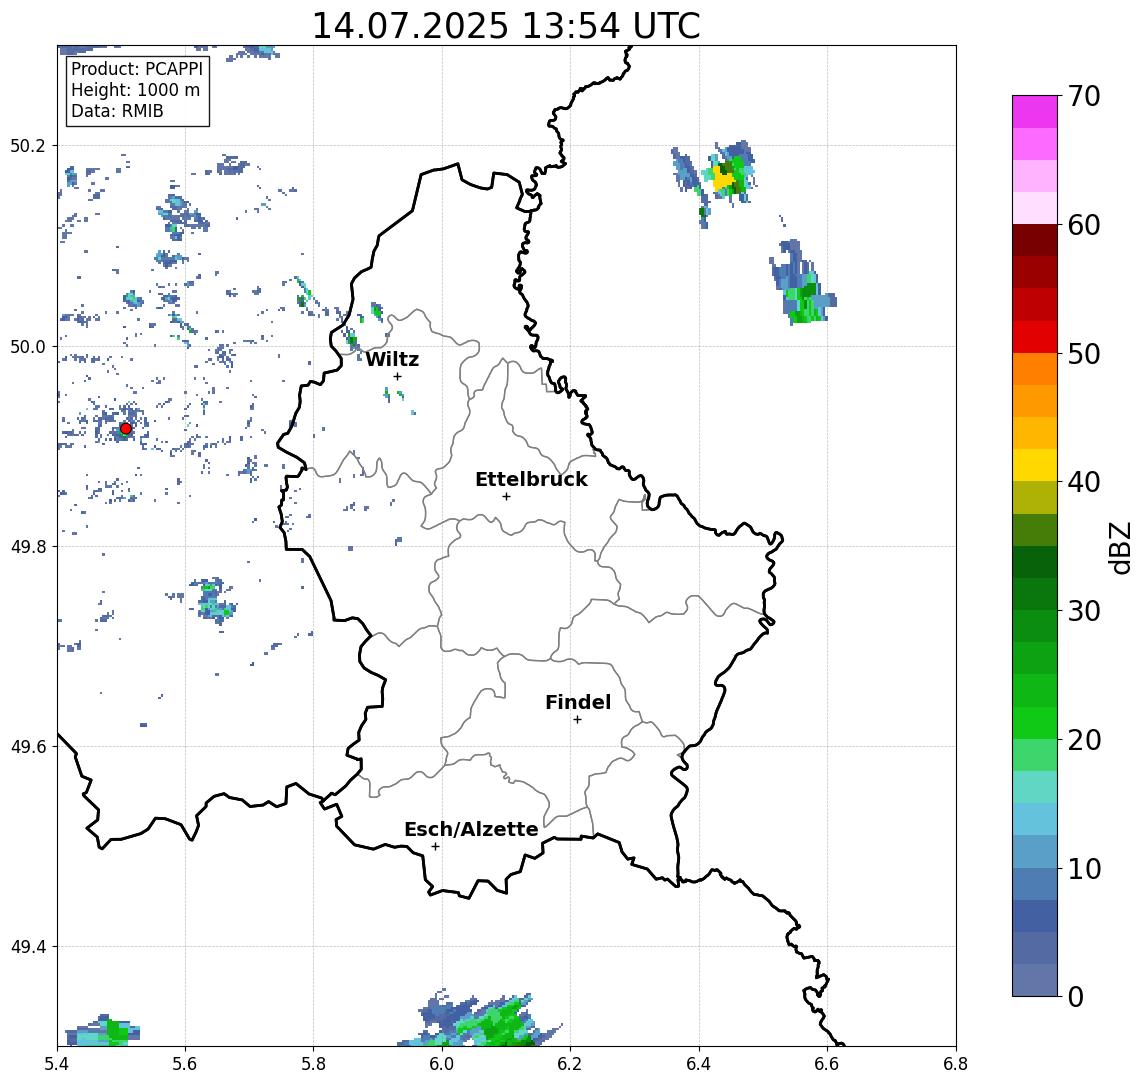The width and height of the screenshot is (1145, 1084).
Task: Click the 5.6 longitude axis label
Action: pos(185,1064)
